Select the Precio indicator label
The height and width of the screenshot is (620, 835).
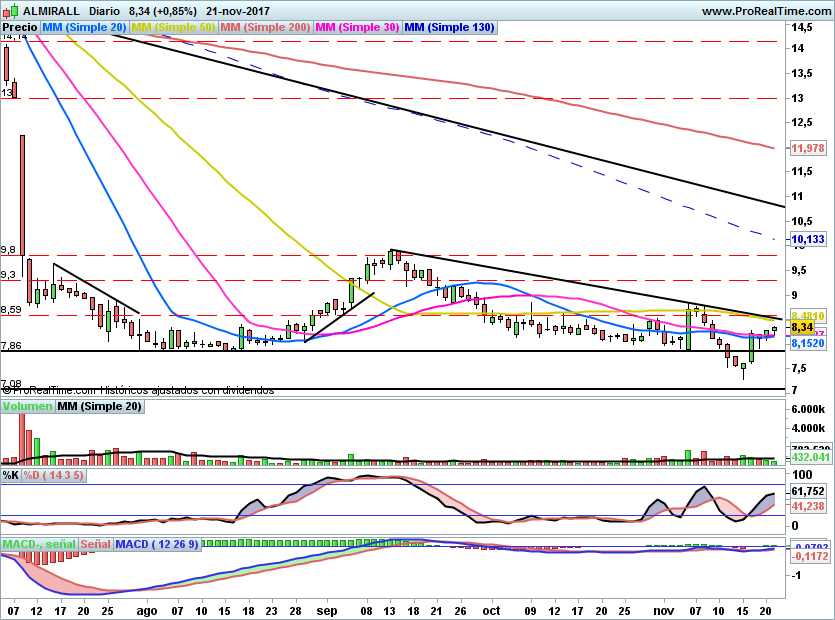[x=20, y=28]
